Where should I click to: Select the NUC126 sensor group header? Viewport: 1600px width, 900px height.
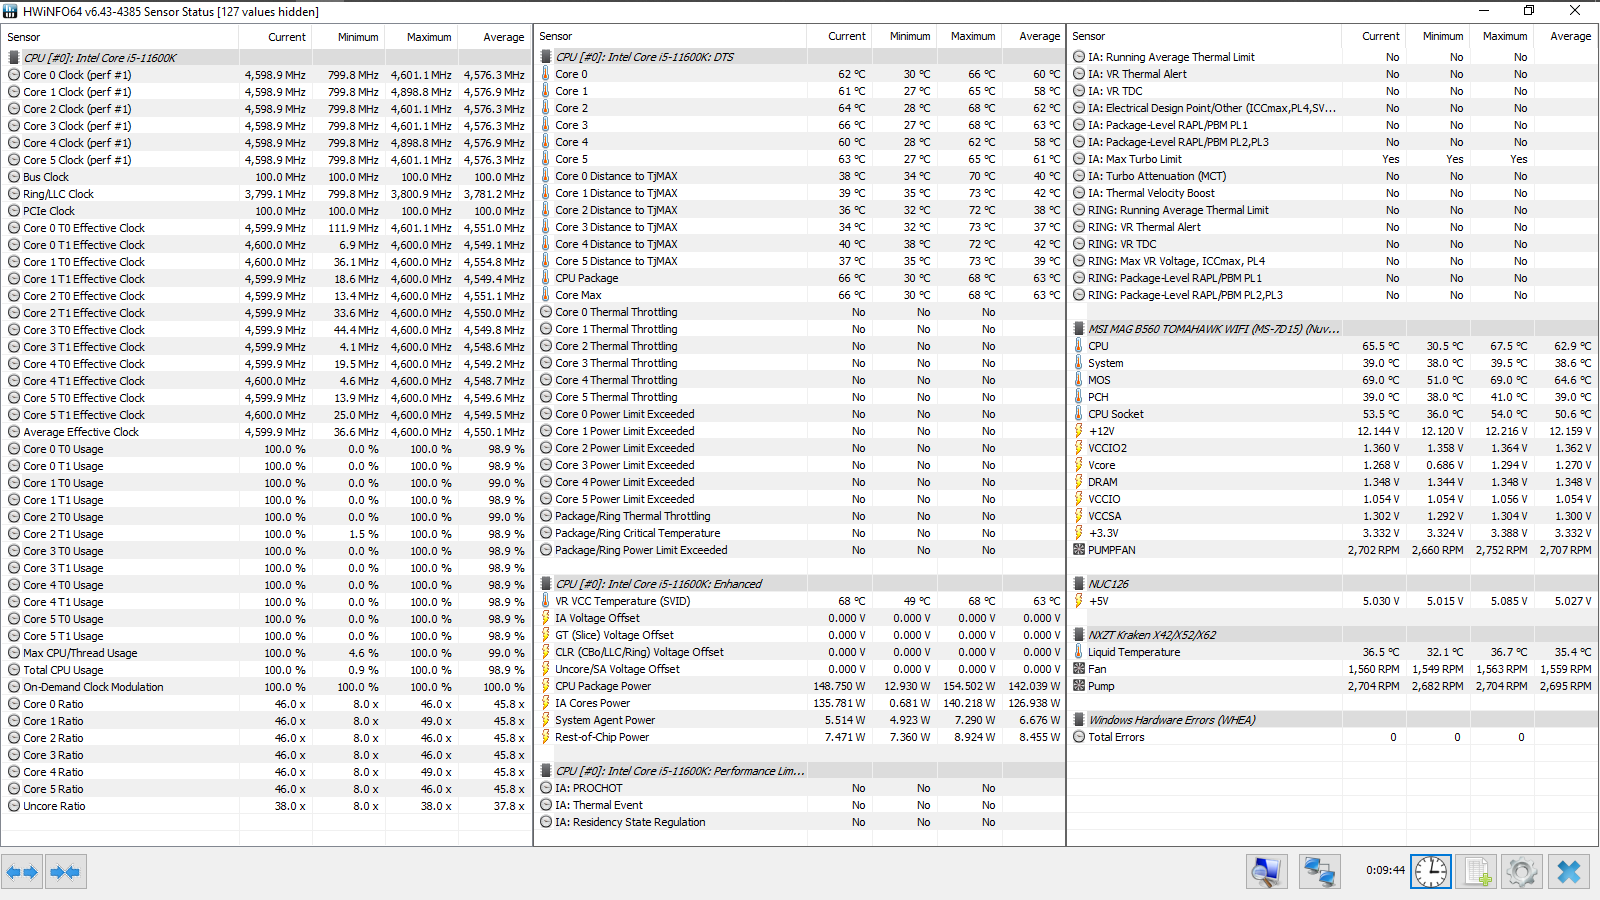pos(1333,584)
